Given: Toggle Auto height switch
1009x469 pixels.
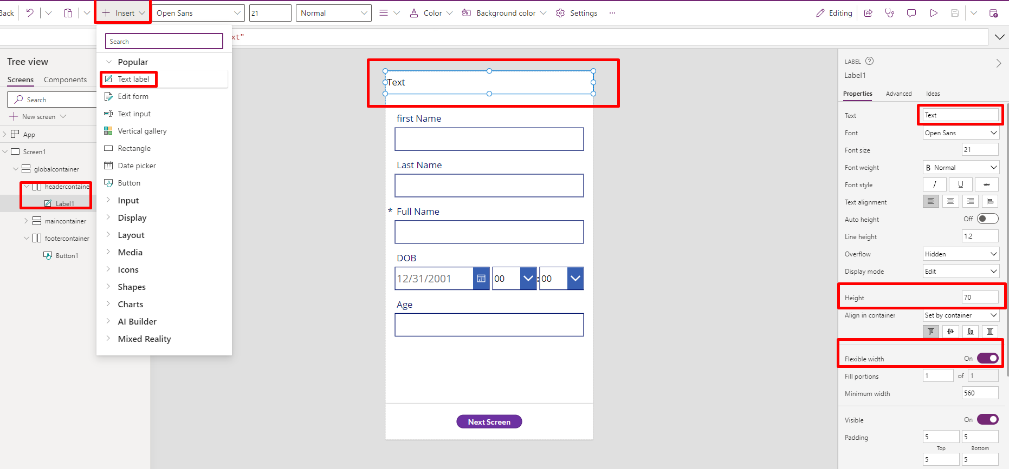Looking at the screenshot, I should (988, 219).
